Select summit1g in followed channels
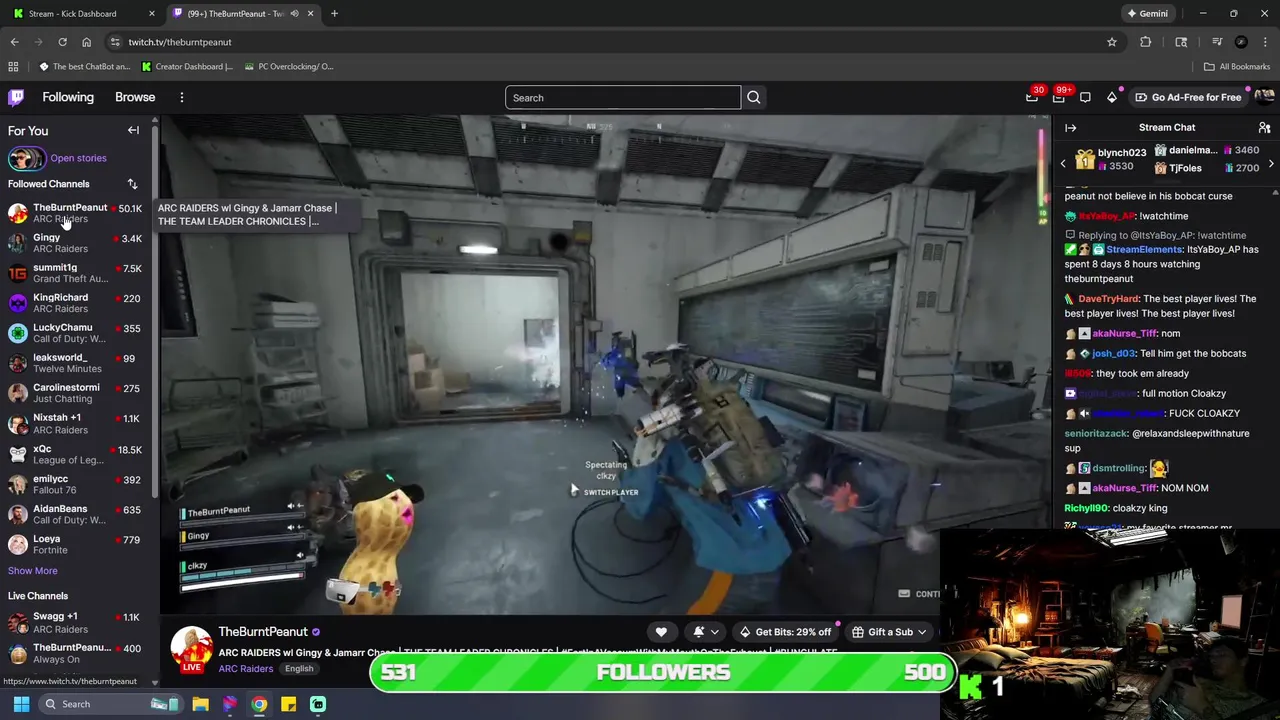Viewport: 1280px width, 720px height. click(78, 273)
